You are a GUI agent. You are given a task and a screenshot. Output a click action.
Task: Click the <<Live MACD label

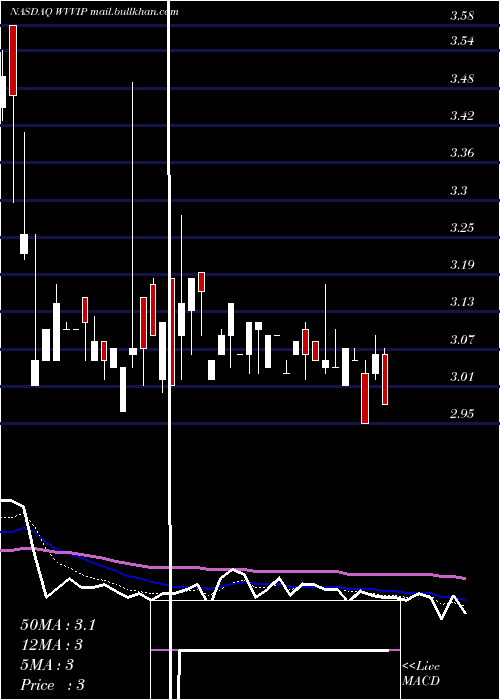(421, 674)
